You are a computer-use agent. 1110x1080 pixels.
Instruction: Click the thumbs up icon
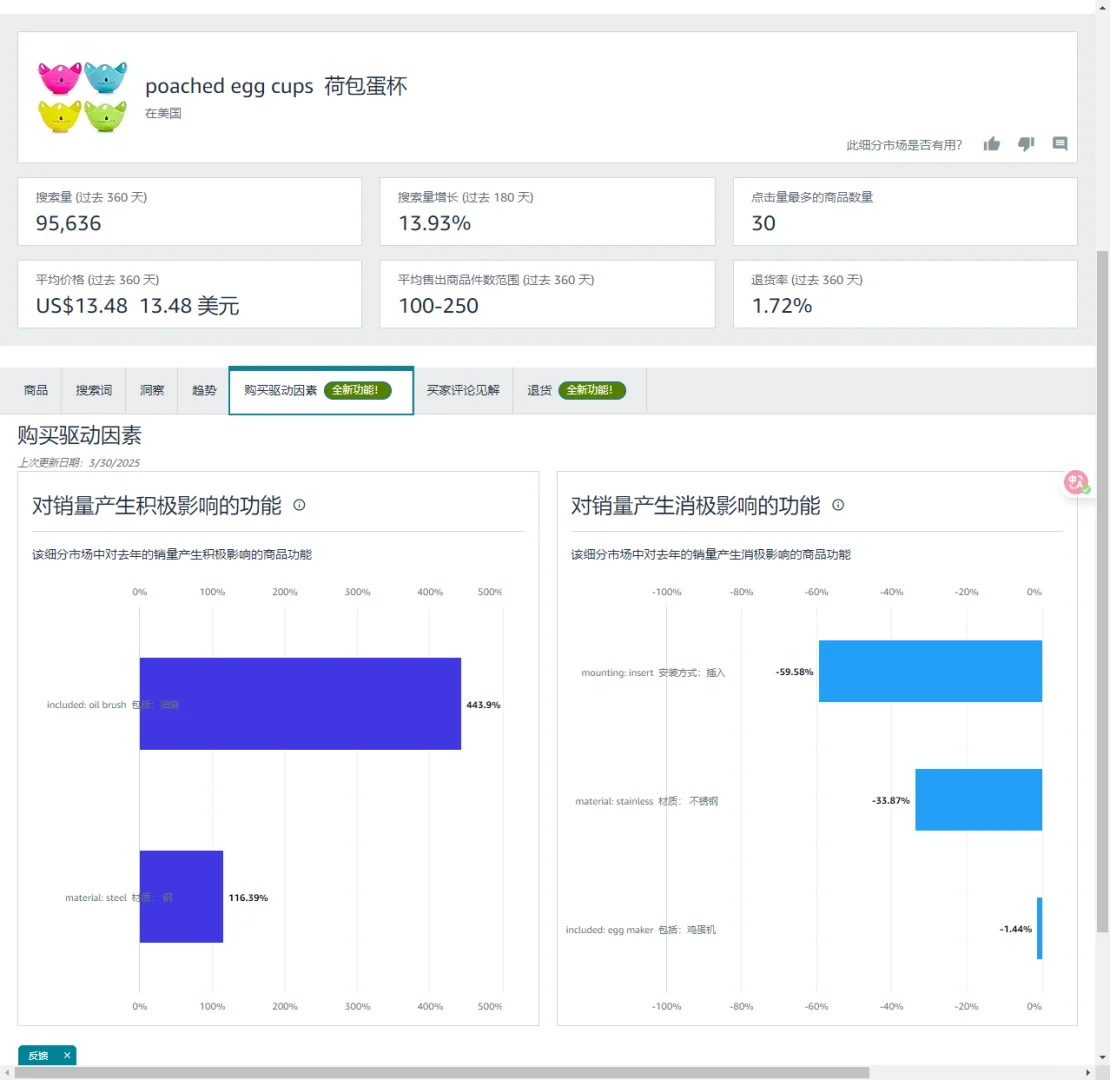pyautogui.click(x=992, y=144)
